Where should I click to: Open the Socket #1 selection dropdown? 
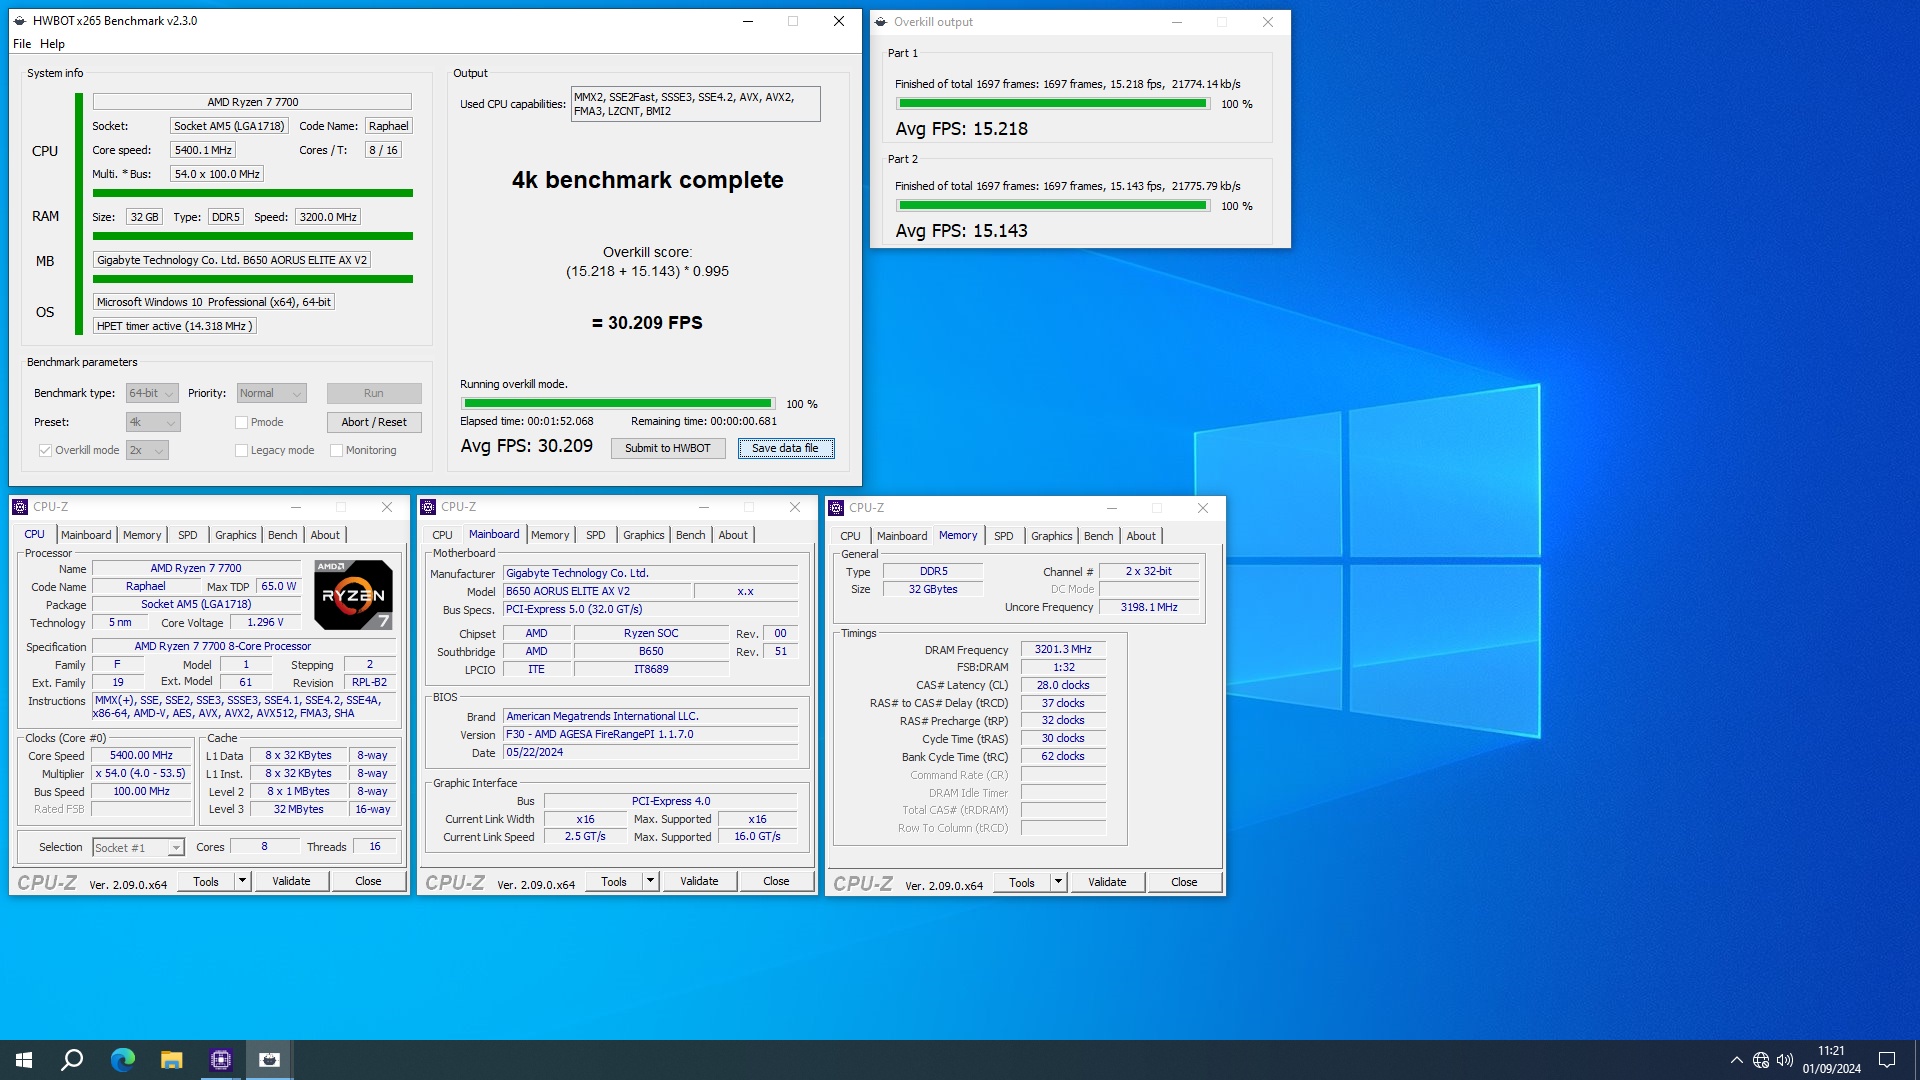[139, 847]
